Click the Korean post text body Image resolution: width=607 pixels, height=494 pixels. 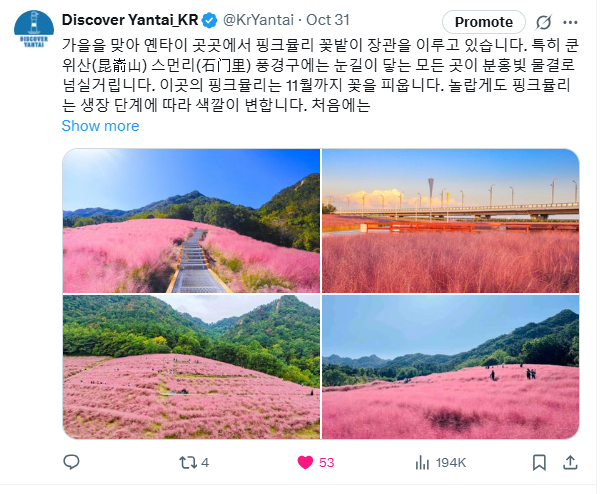[x=320, y=75]
